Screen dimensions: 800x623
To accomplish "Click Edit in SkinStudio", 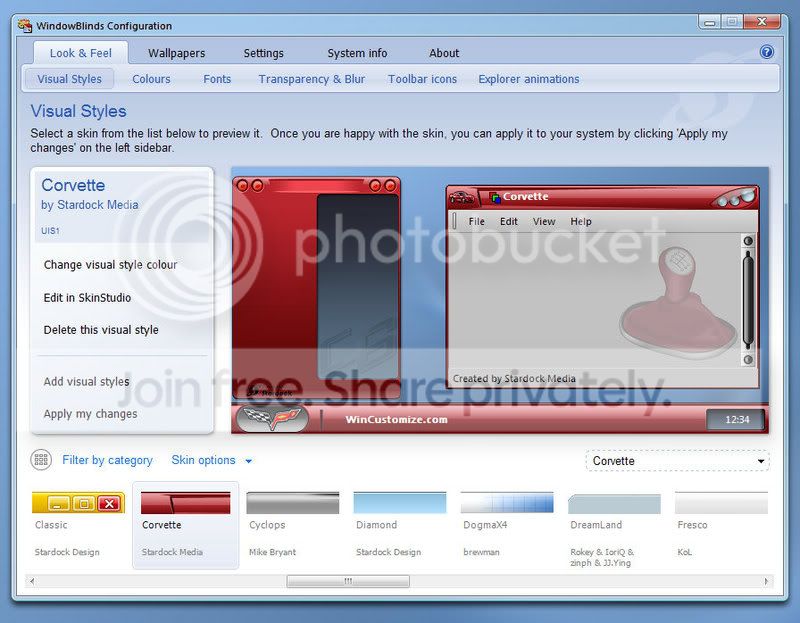I will pyautogui.click(x=87, y=297).
